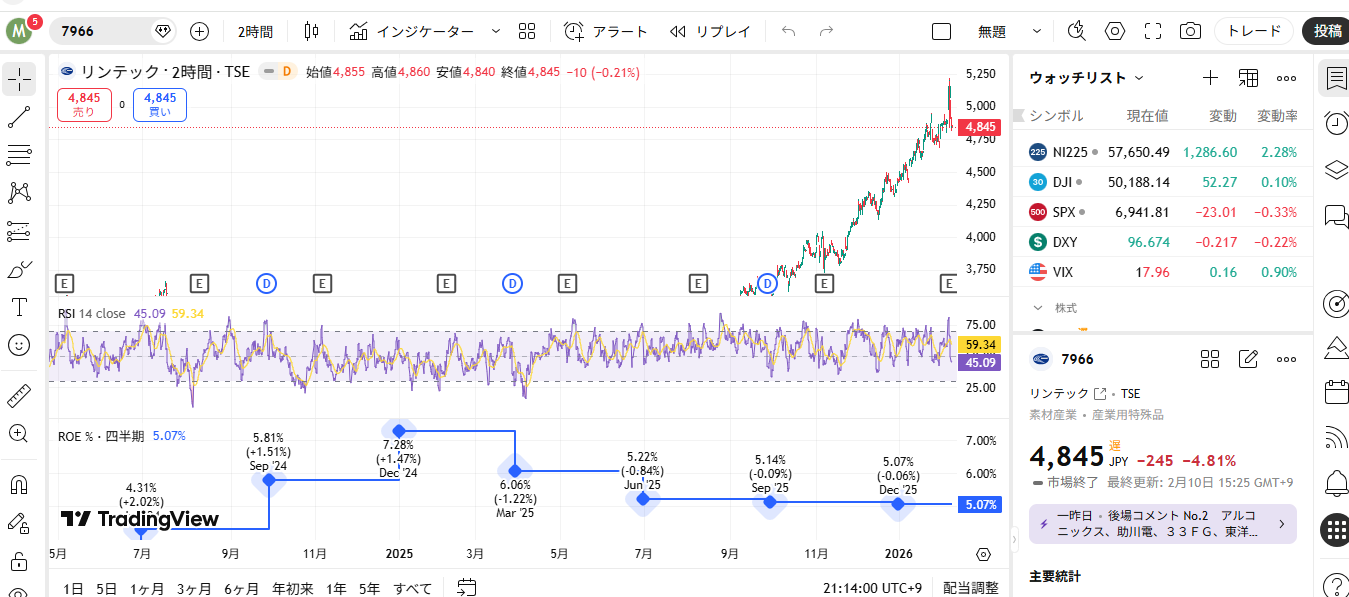Viewport: 1349px width, 597px height.
Task: Open the emoji stickers tool
Action: 19,345
